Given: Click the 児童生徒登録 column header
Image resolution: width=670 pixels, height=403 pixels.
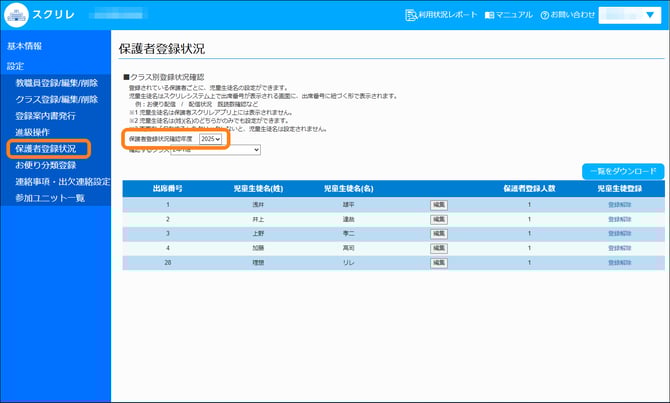Looking at the screenshot, I should tap(620, 188).
